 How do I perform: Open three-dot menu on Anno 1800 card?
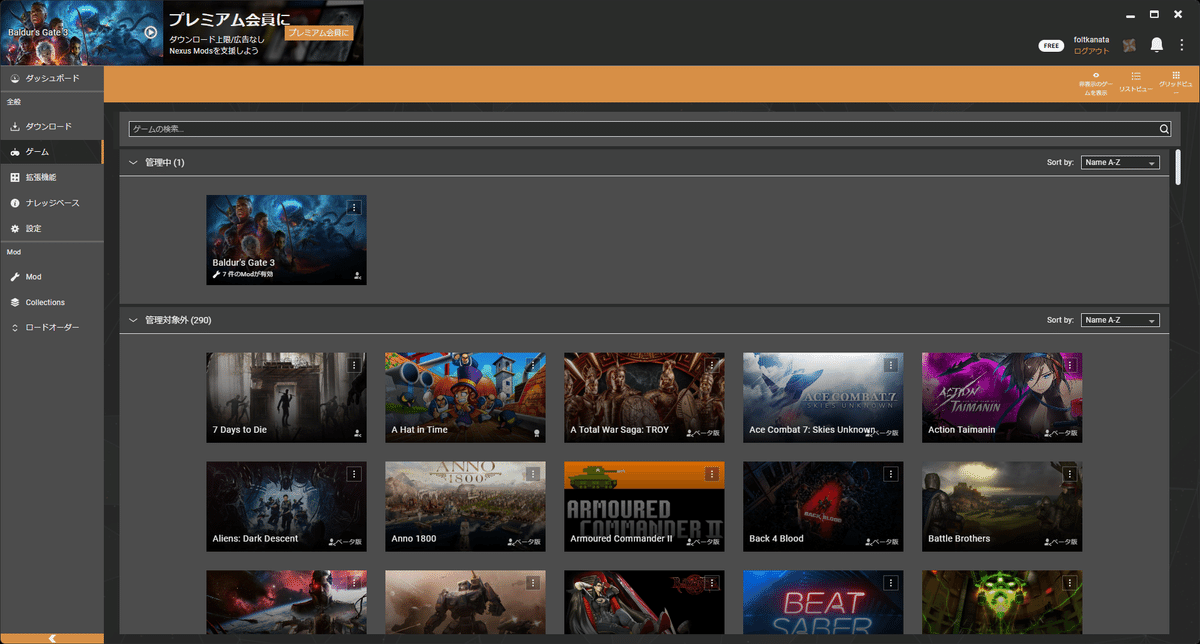532,474
